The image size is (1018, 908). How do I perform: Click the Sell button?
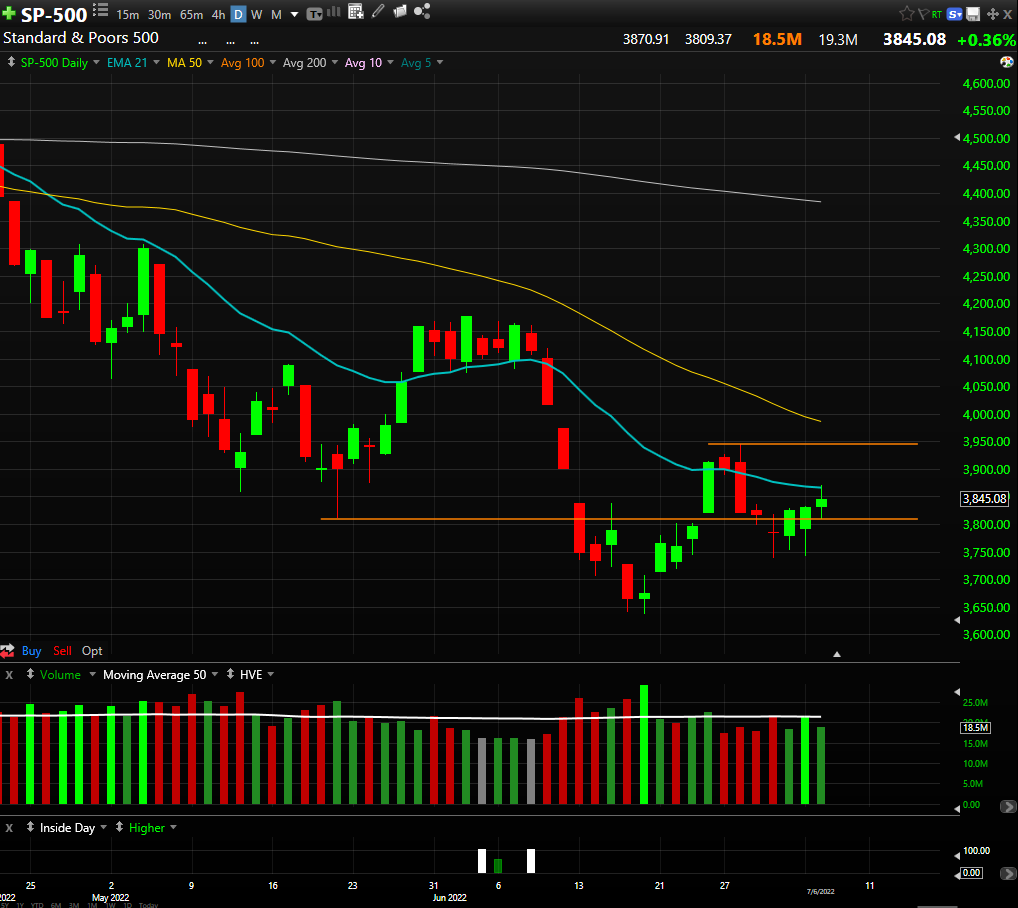pyautogui.click(x=62, y=650)
